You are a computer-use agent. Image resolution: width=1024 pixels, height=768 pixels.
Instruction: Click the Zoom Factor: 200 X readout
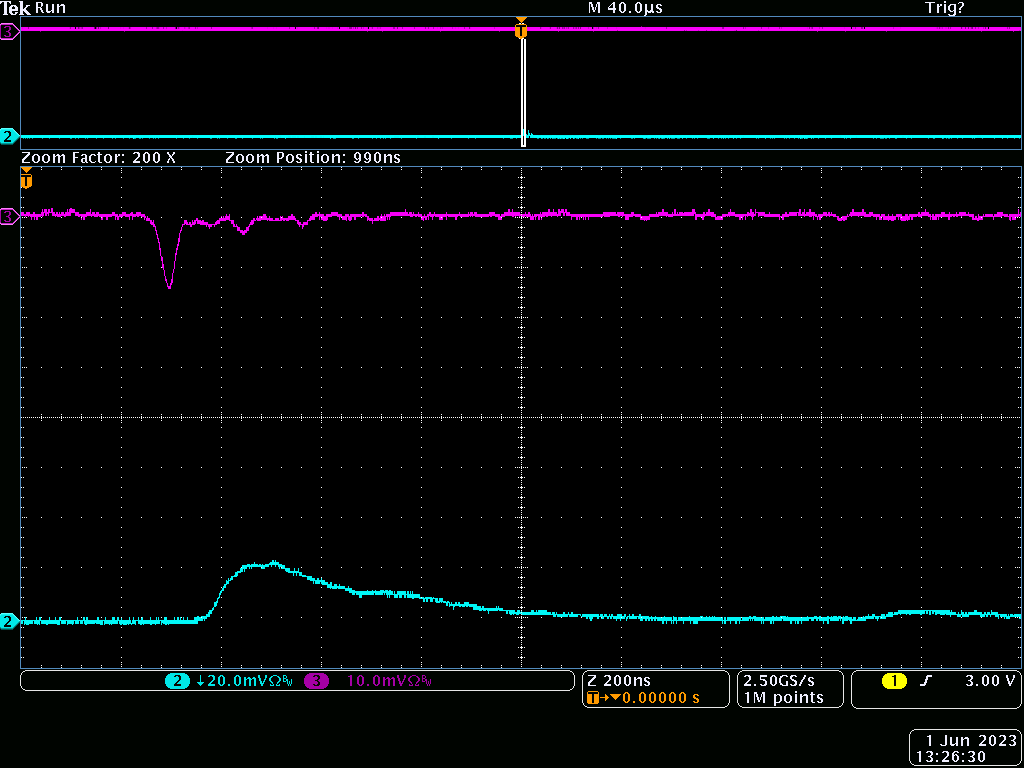point(99,157)
